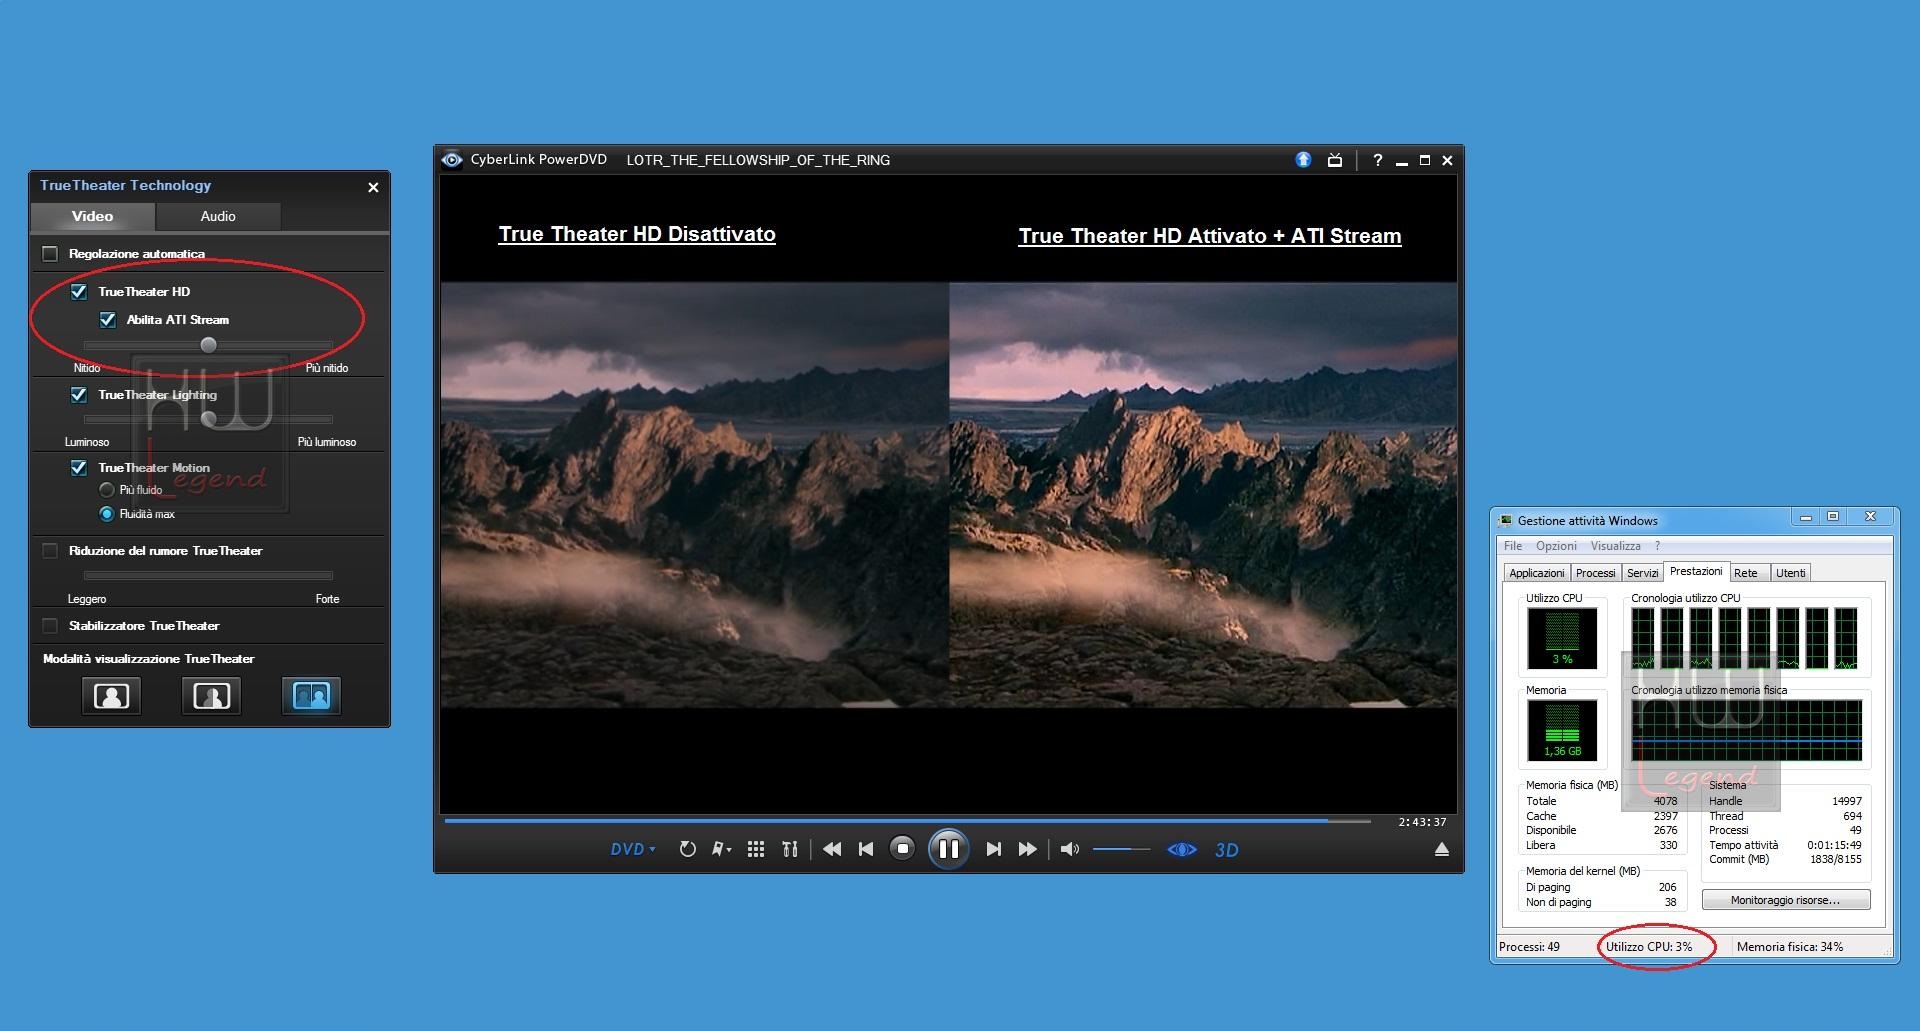Click the rewind button
The height and width of the screenshot is (1031, 1920).
click(832, 849)
